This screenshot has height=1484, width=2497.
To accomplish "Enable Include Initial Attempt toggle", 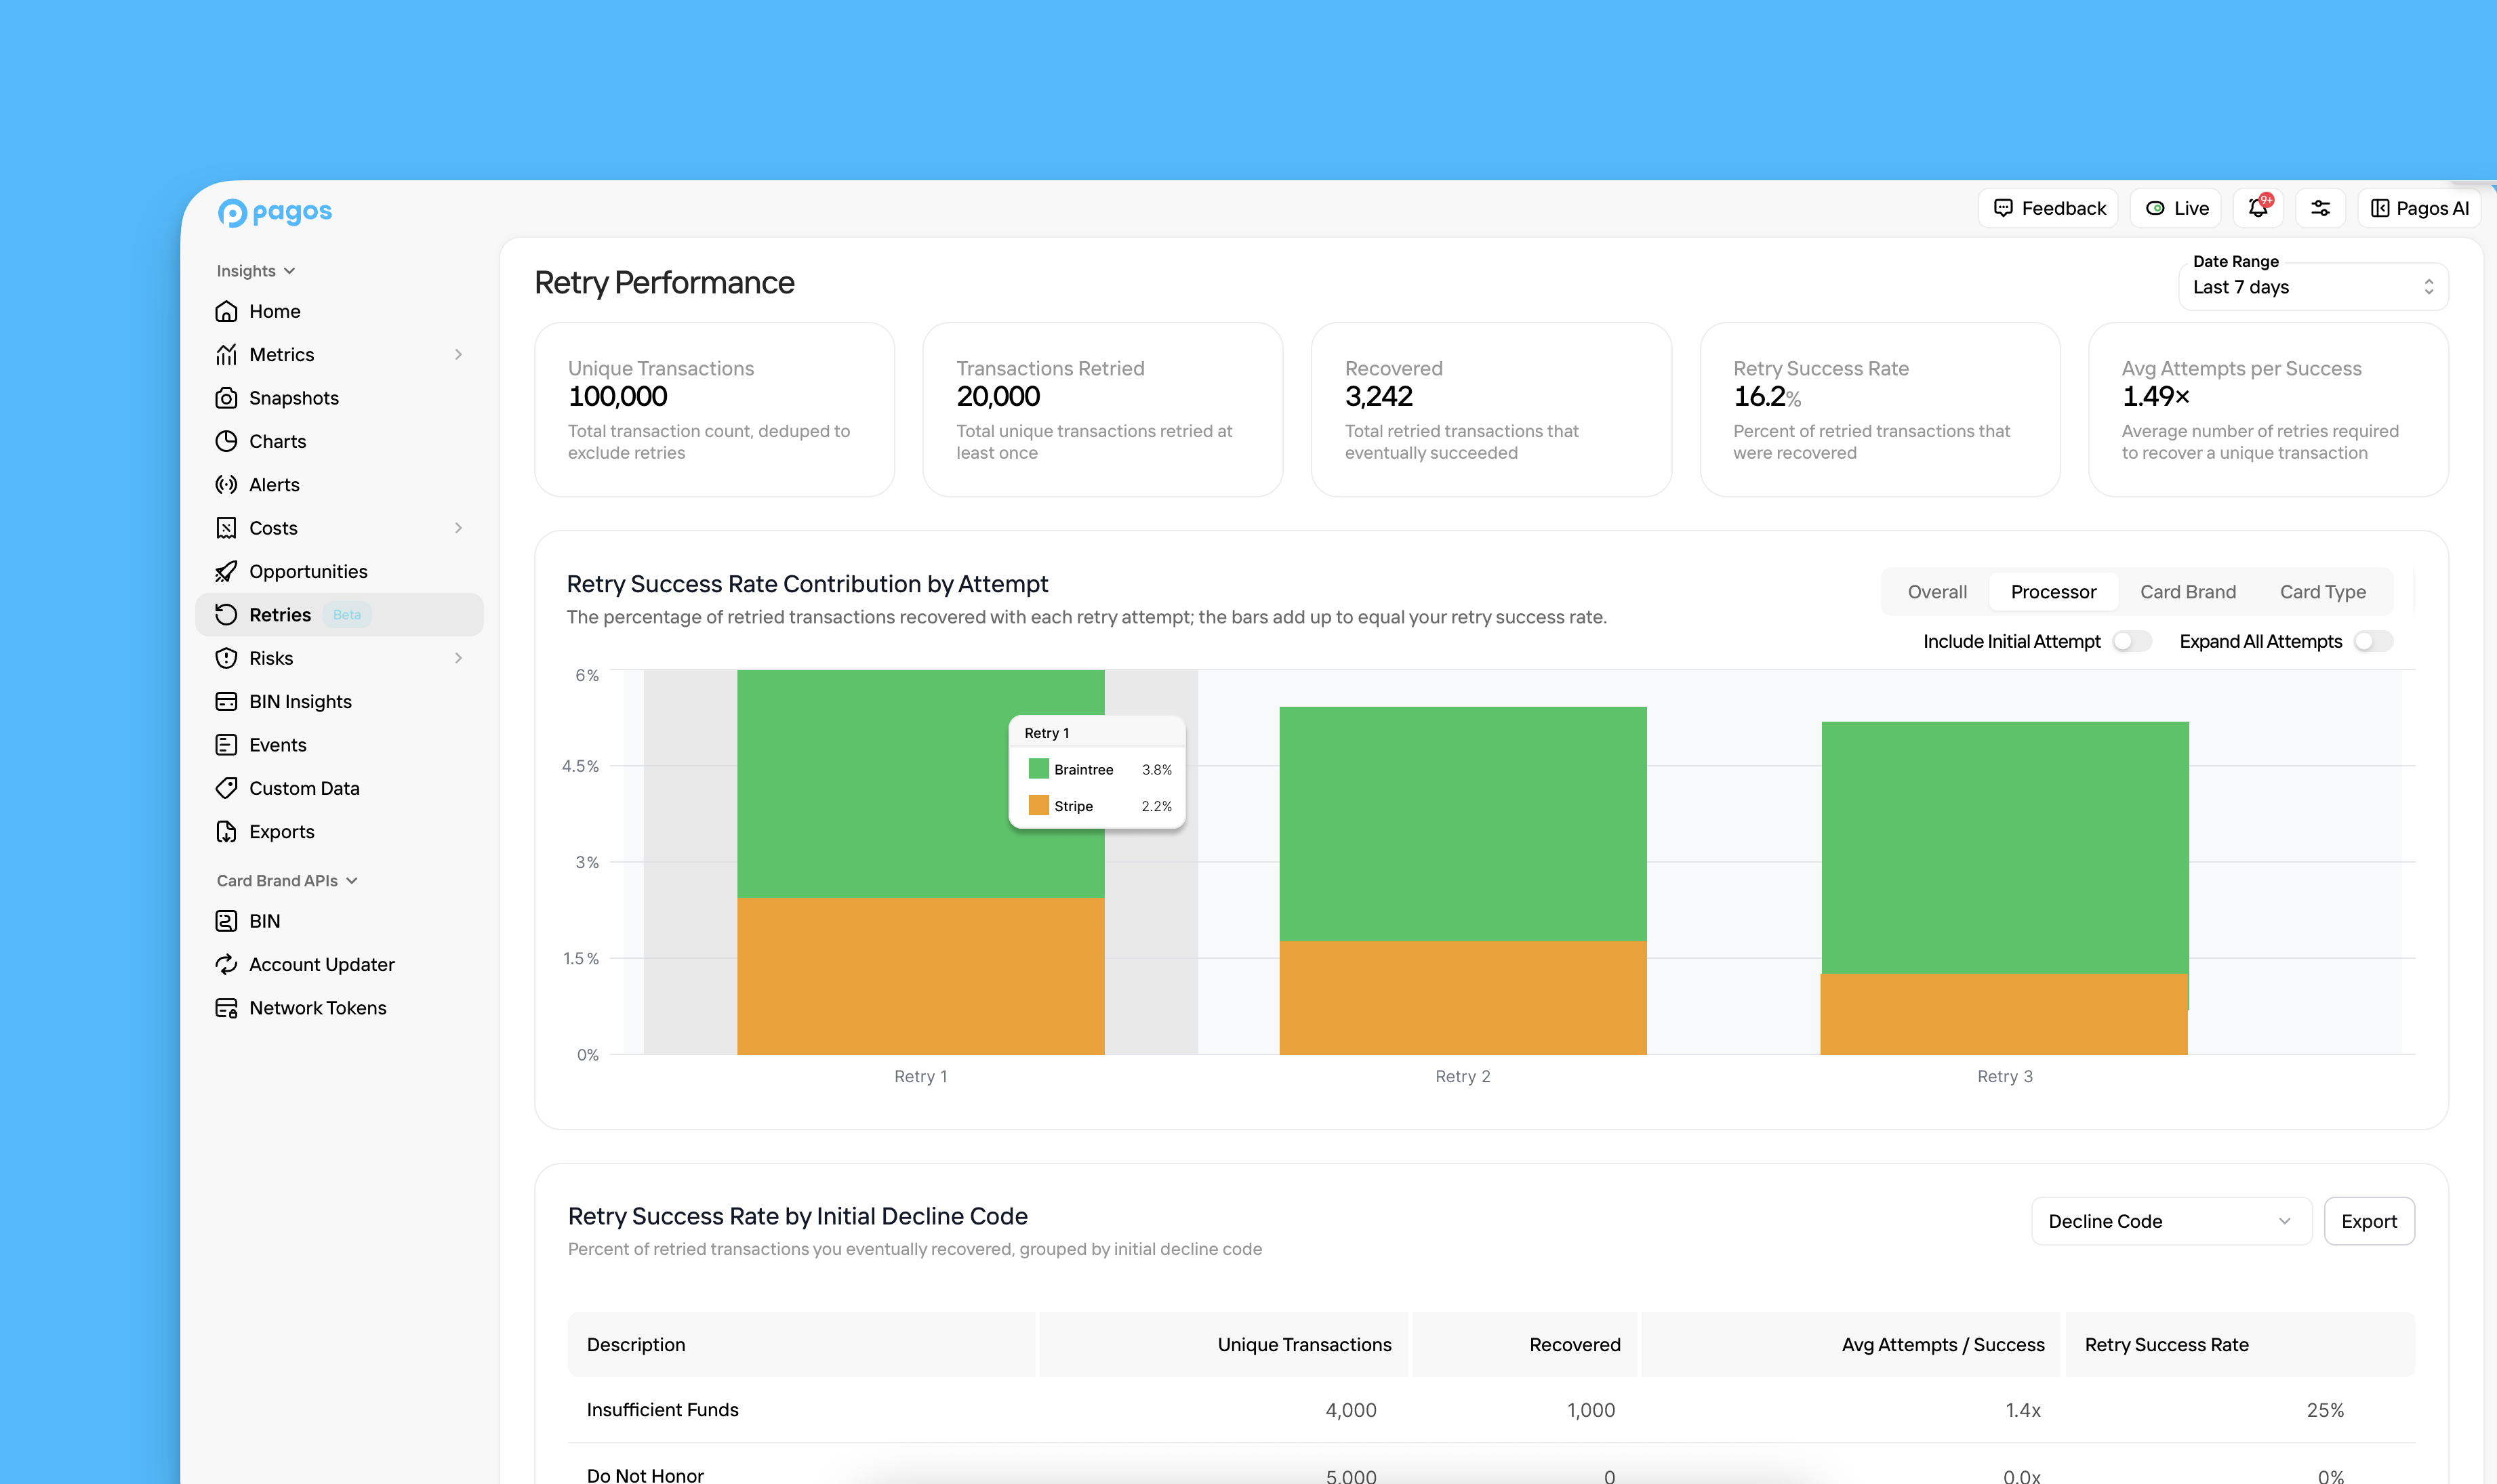I will coord(2131,642).
